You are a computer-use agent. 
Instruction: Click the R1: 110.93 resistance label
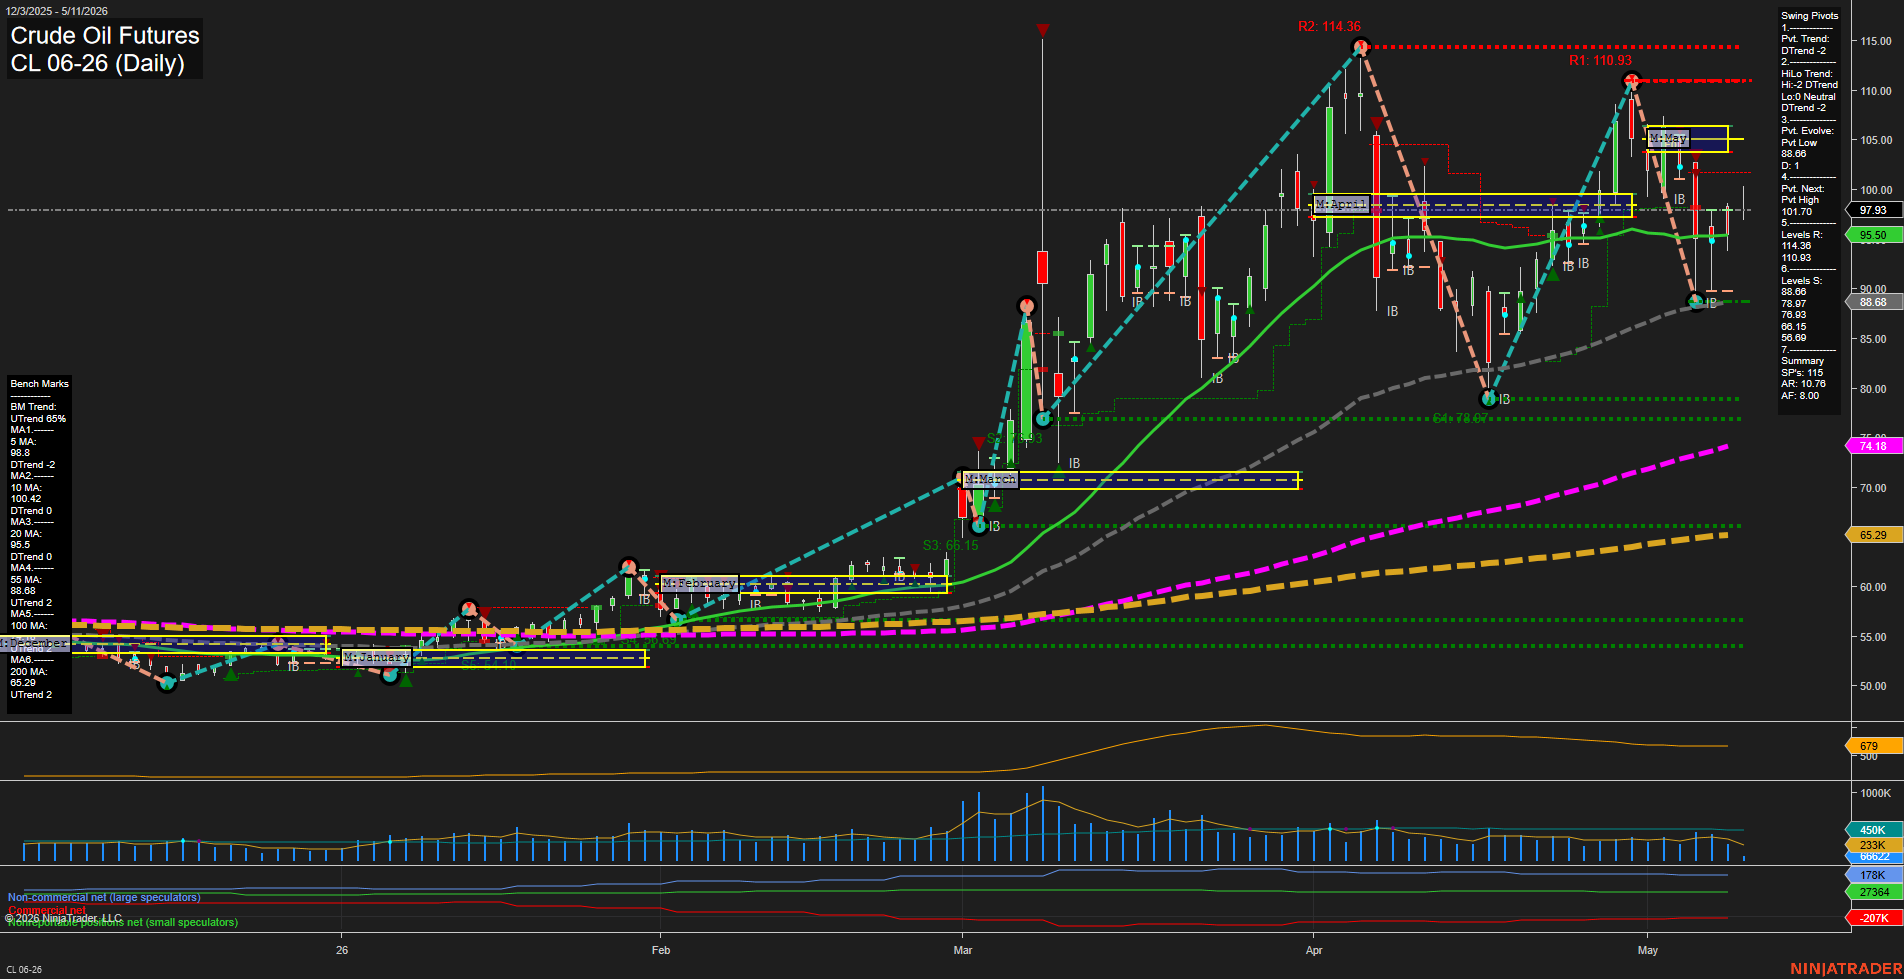point(1600,61)
